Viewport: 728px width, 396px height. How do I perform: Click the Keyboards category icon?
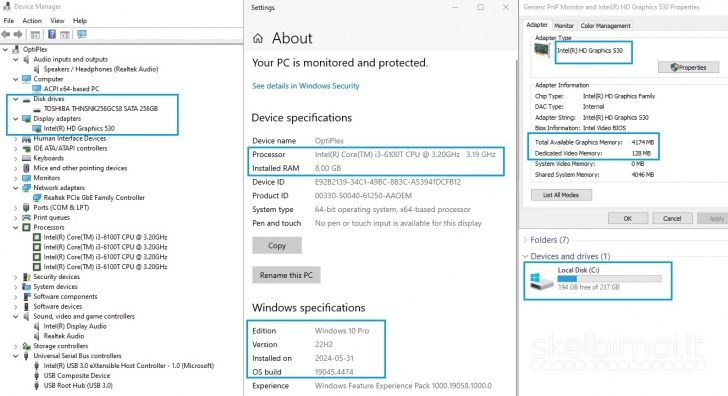(26, 158)
